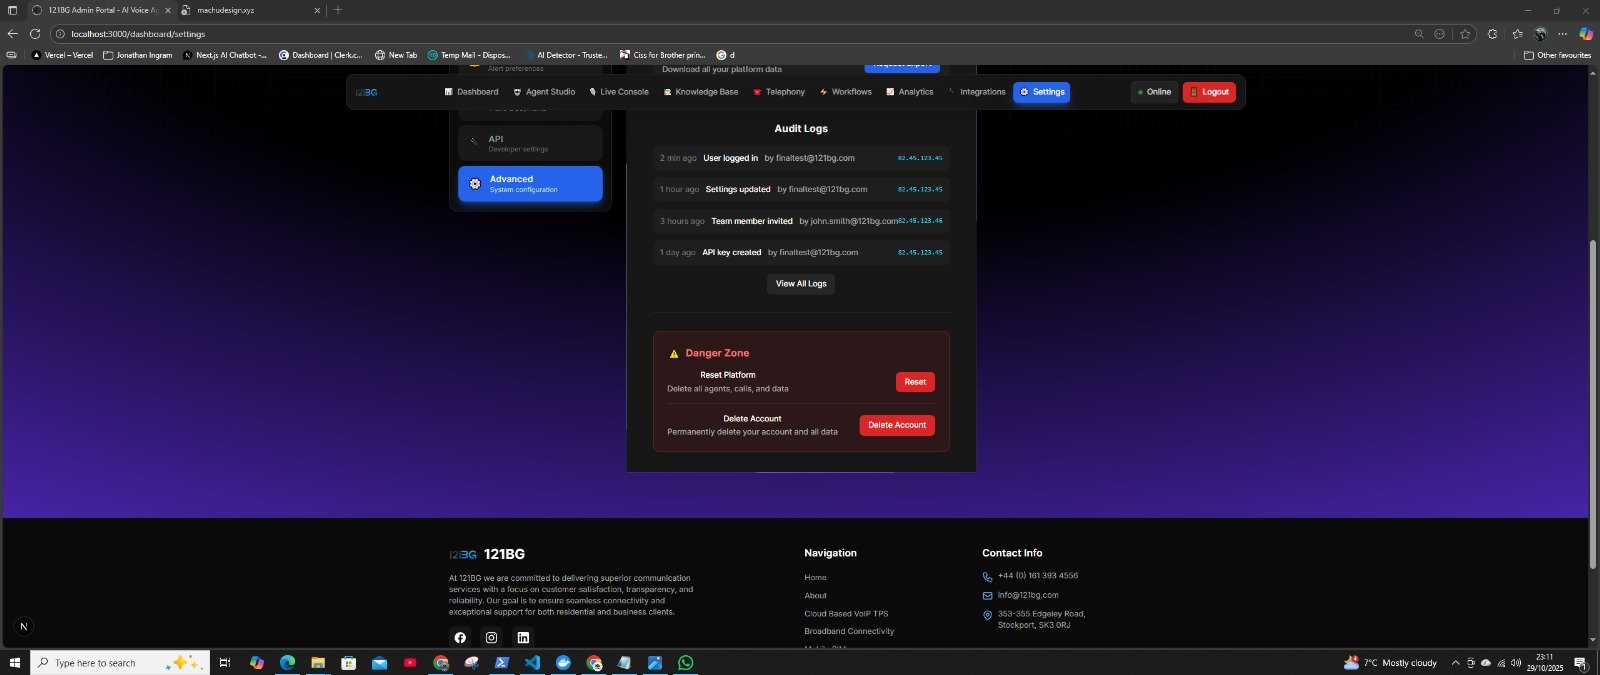This screenshot has height=675, width=1600.
Task: Click the 121BG logo in navbar
Action: pos(366,92)
